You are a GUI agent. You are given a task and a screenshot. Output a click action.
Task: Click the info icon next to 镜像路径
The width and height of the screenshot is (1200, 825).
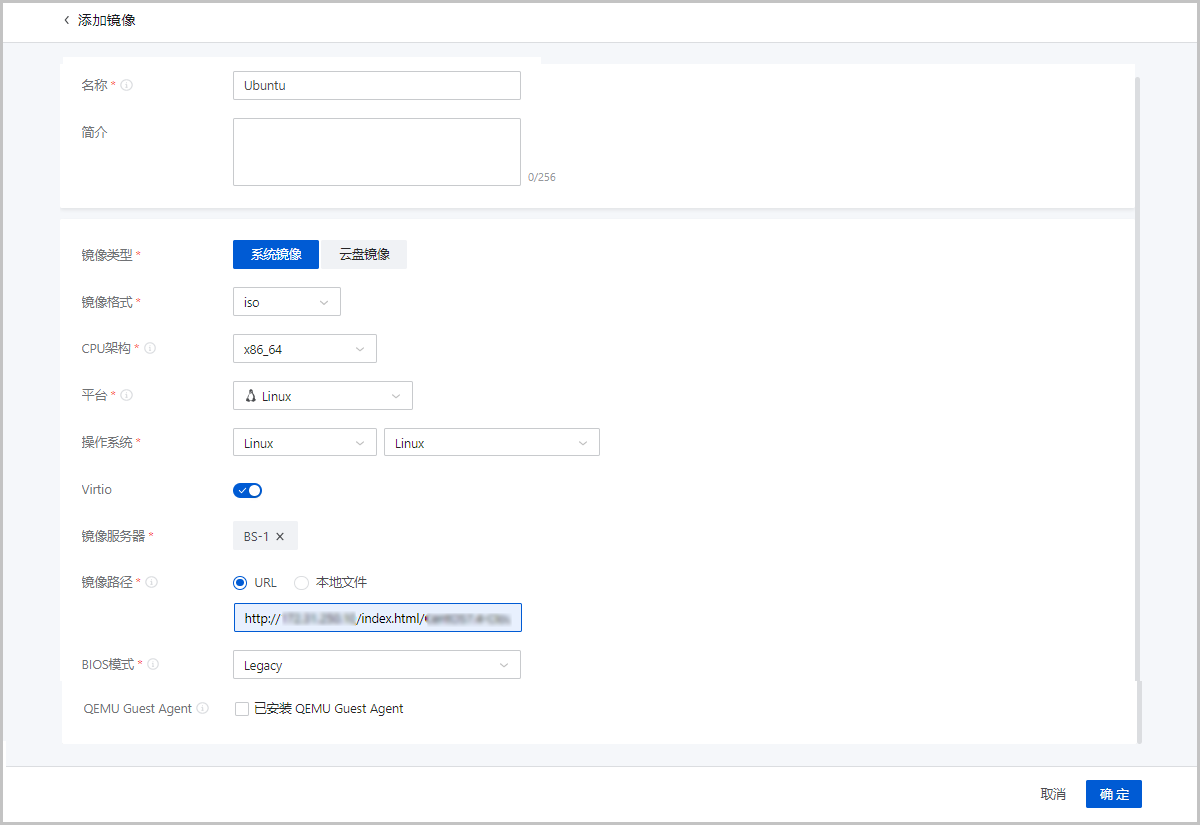152,582
